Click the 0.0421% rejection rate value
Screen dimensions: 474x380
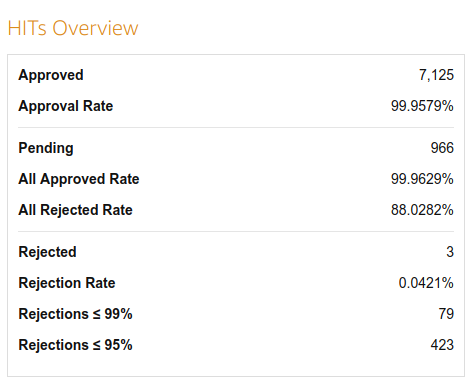pyautogui.click(x=426, y=283)
